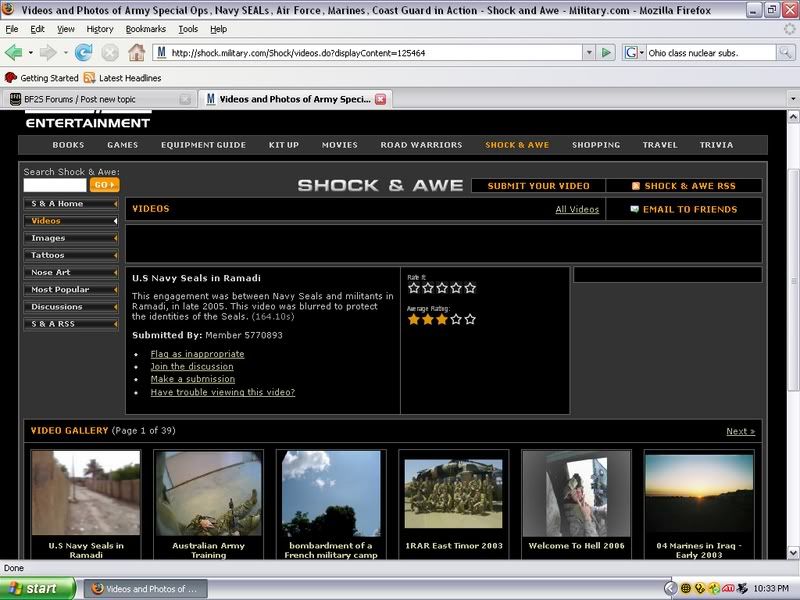Click the Search Shock & Awe input field
The height and width of the screenshot is (600, 800).
55,185
